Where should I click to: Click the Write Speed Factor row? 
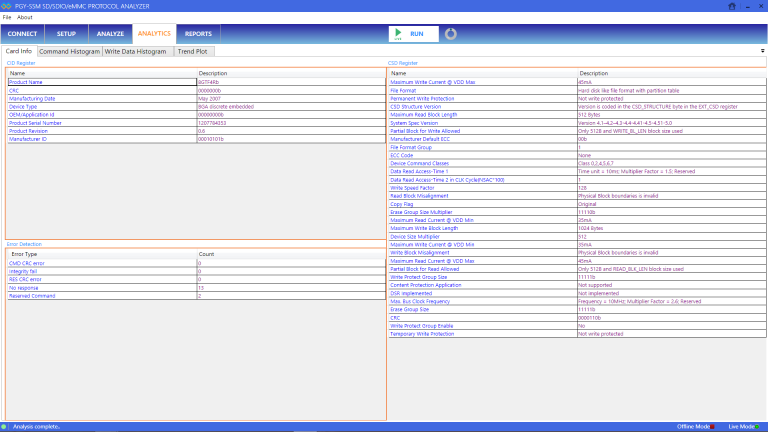[577, 188]
